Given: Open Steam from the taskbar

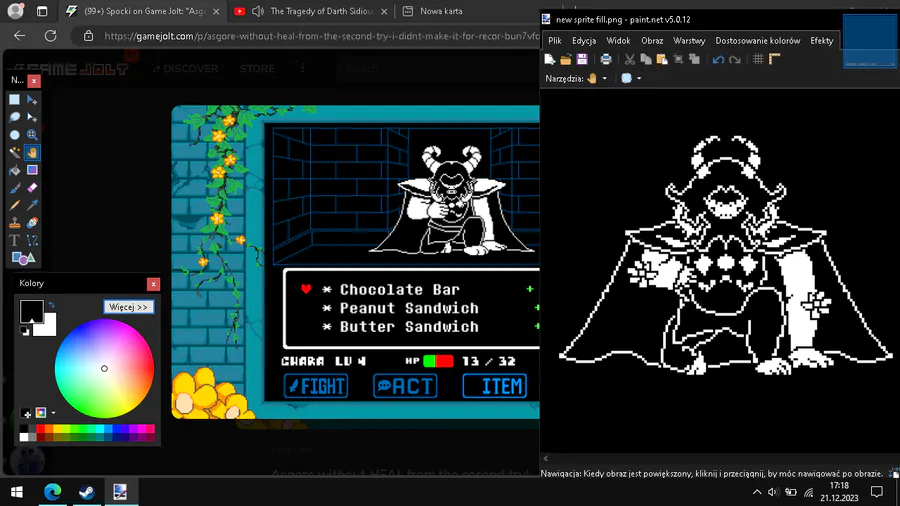Looking at the screenshot, I should tap(87, 492).
